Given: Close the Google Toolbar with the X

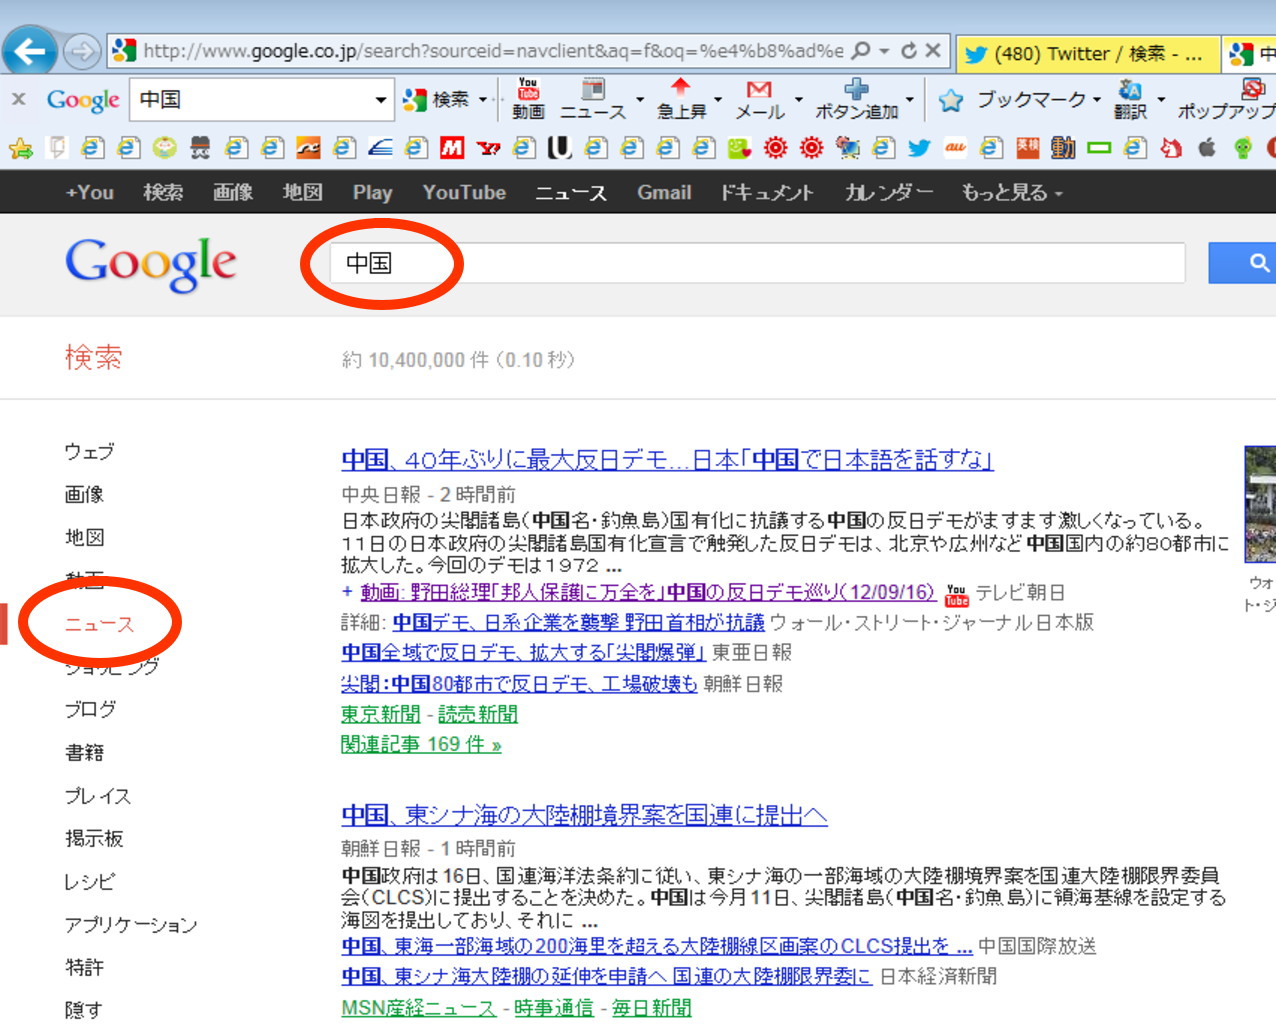Looking at the screenshot, I should pos(19,99).
